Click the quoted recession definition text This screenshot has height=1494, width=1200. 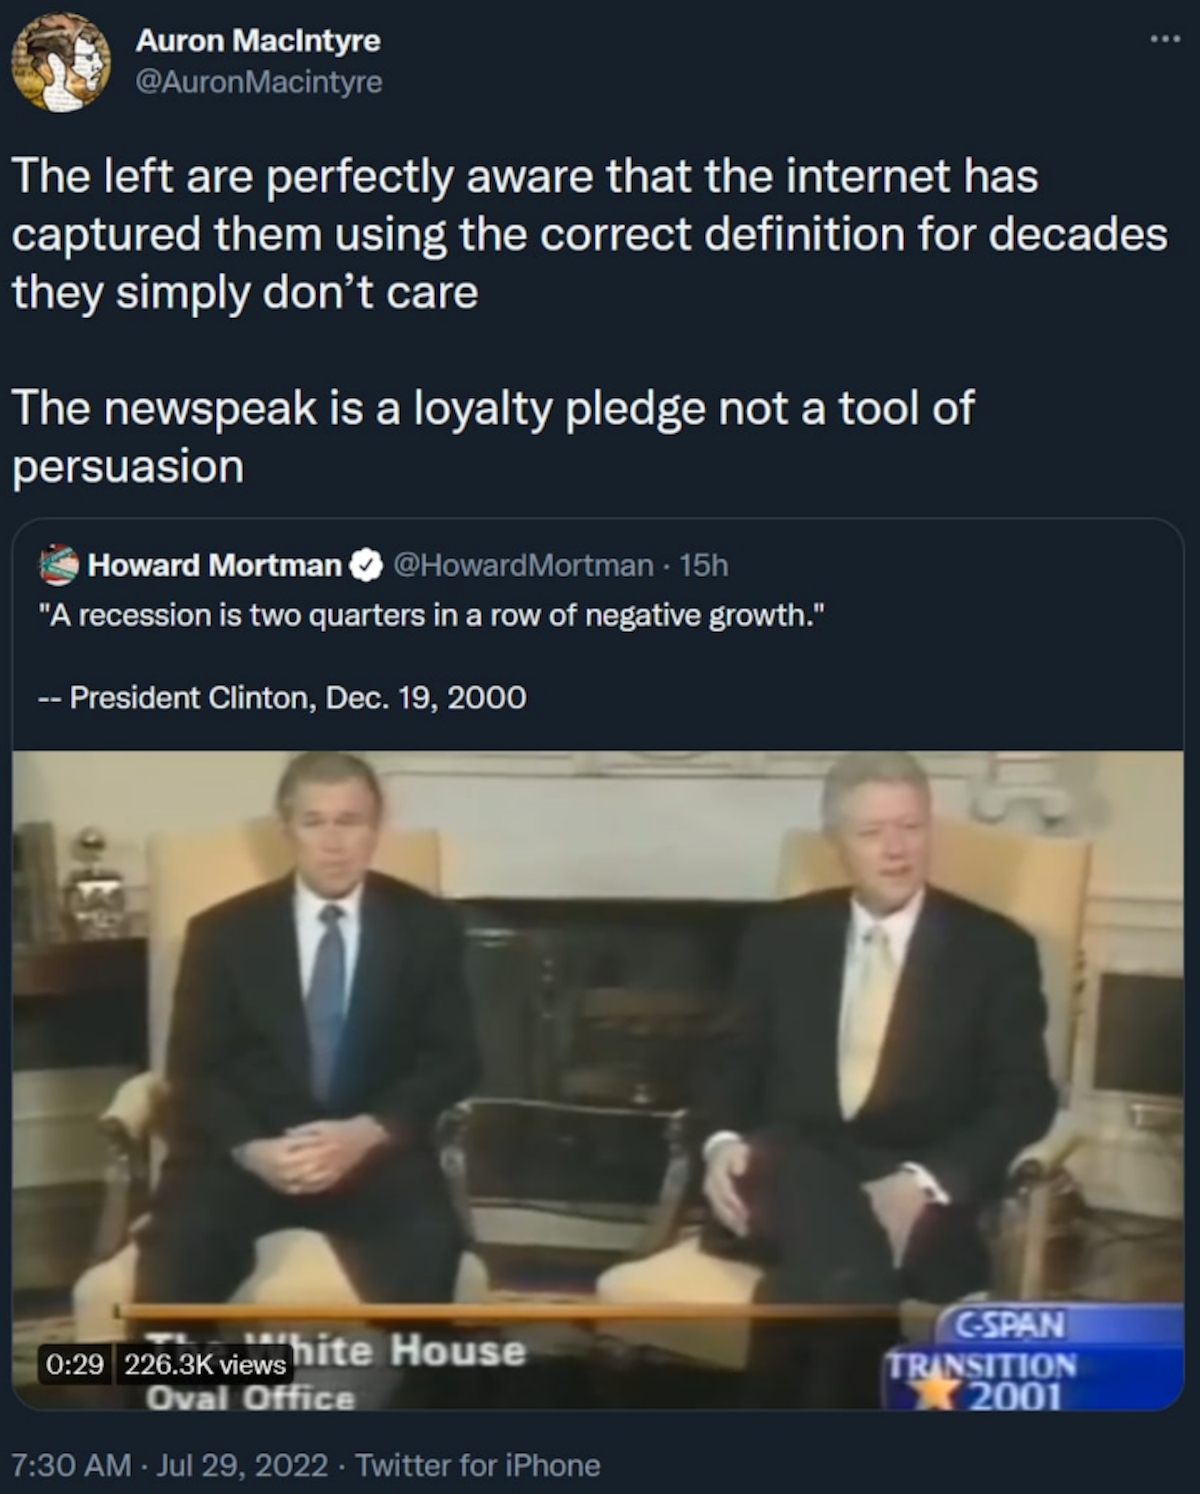click(432, 615)
